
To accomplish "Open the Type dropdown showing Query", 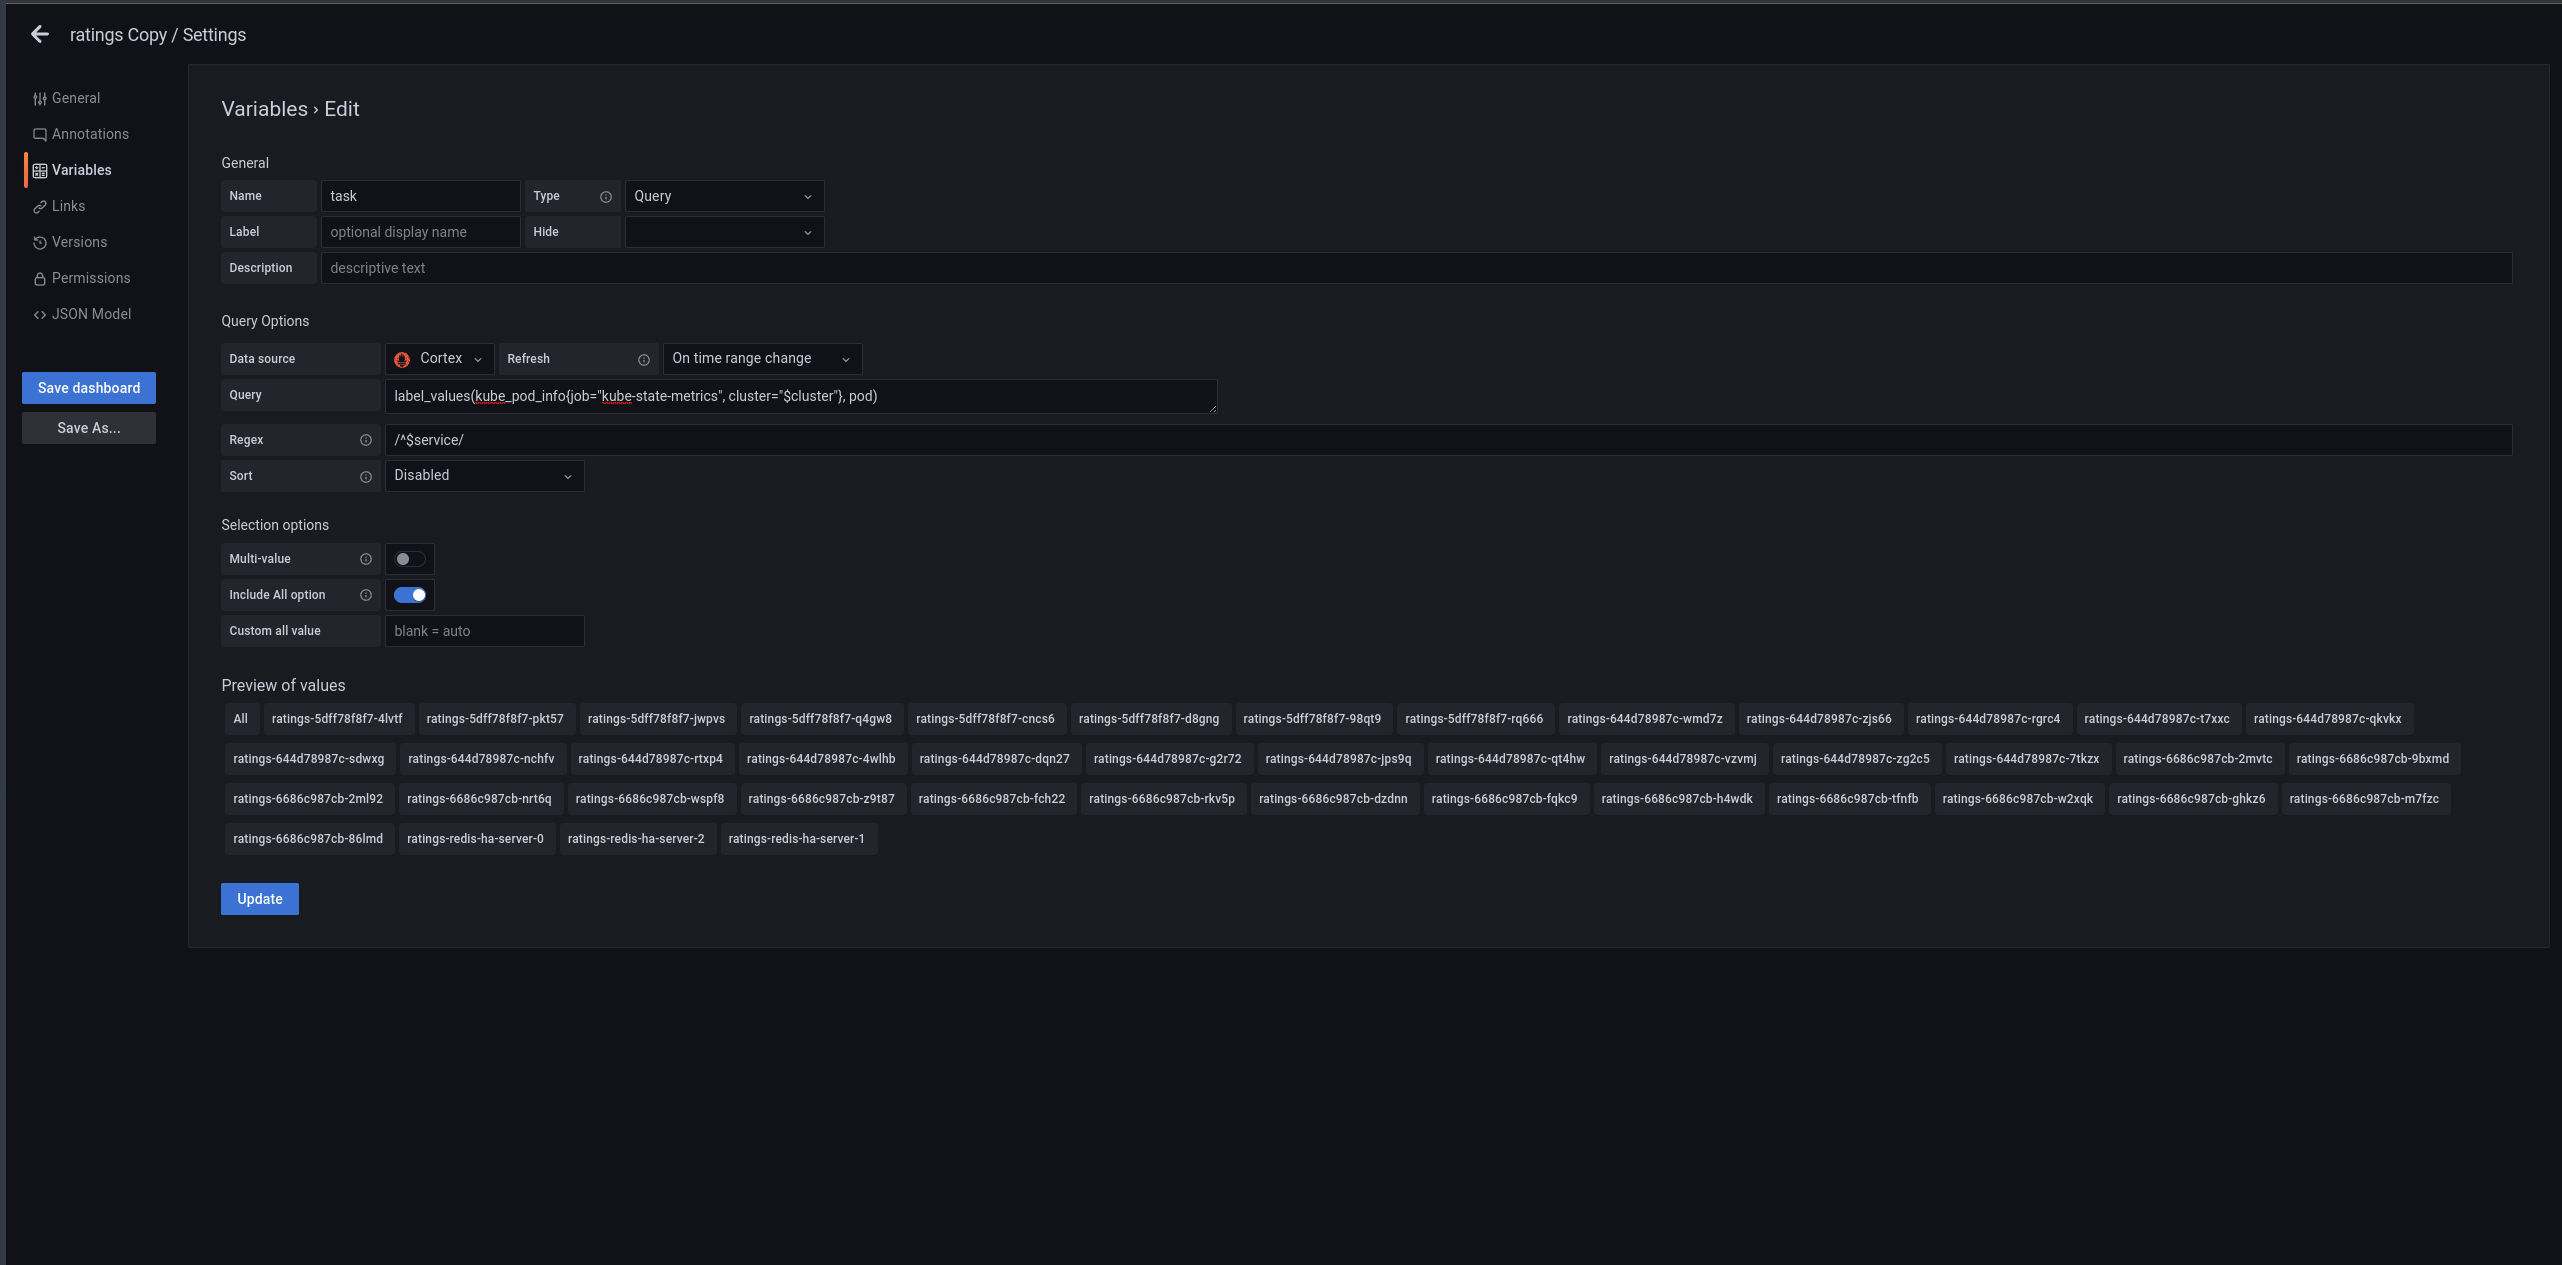I will (723, 196).
